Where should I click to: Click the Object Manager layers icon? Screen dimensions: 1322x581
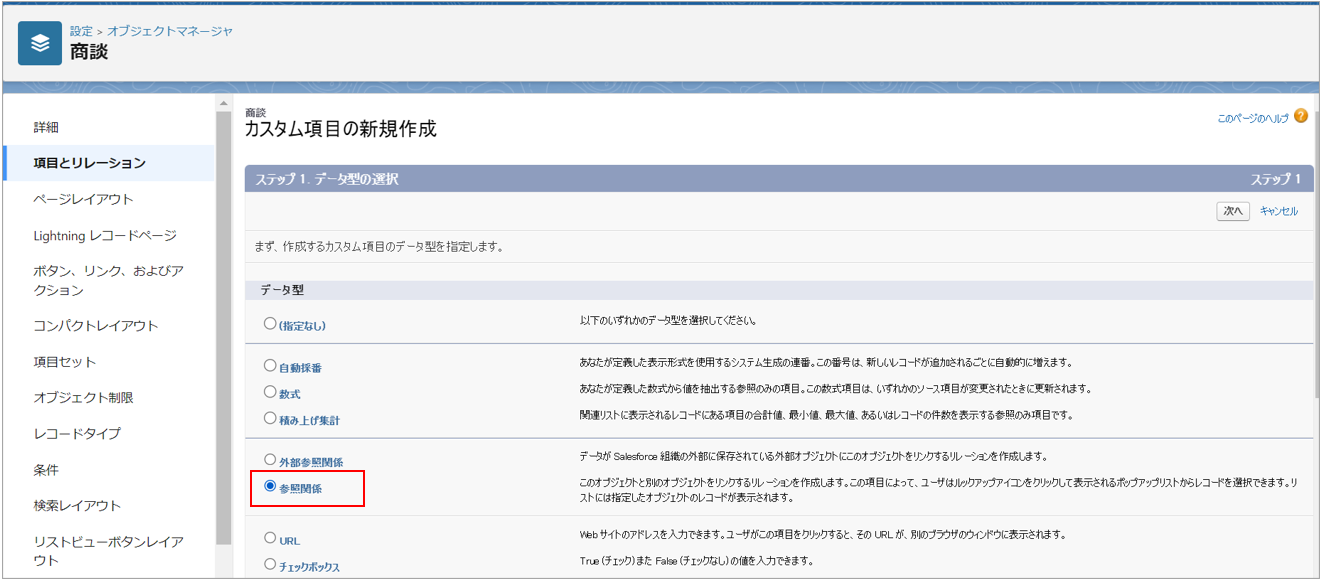(x=40, y=43)
